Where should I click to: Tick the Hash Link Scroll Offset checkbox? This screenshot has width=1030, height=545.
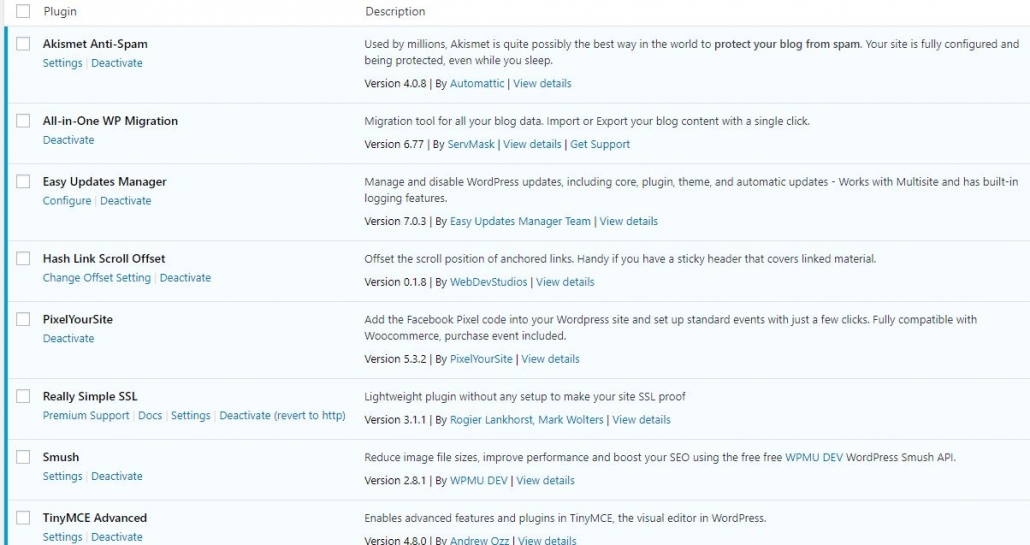(x=23, y=258)
